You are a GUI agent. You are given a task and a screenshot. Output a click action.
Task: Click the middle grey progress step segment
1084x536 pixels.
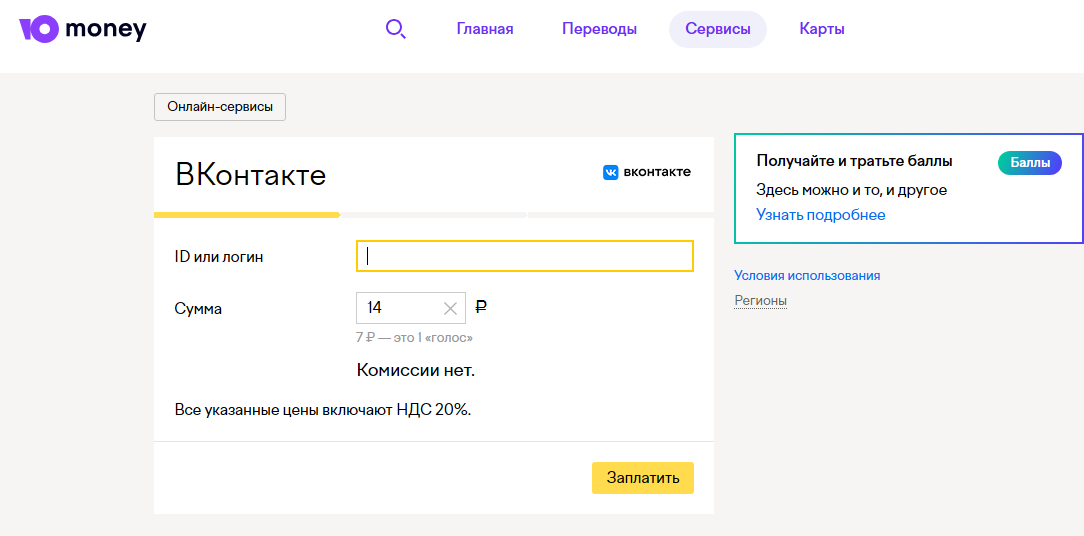pyautogui.click(x=433, y=214)
